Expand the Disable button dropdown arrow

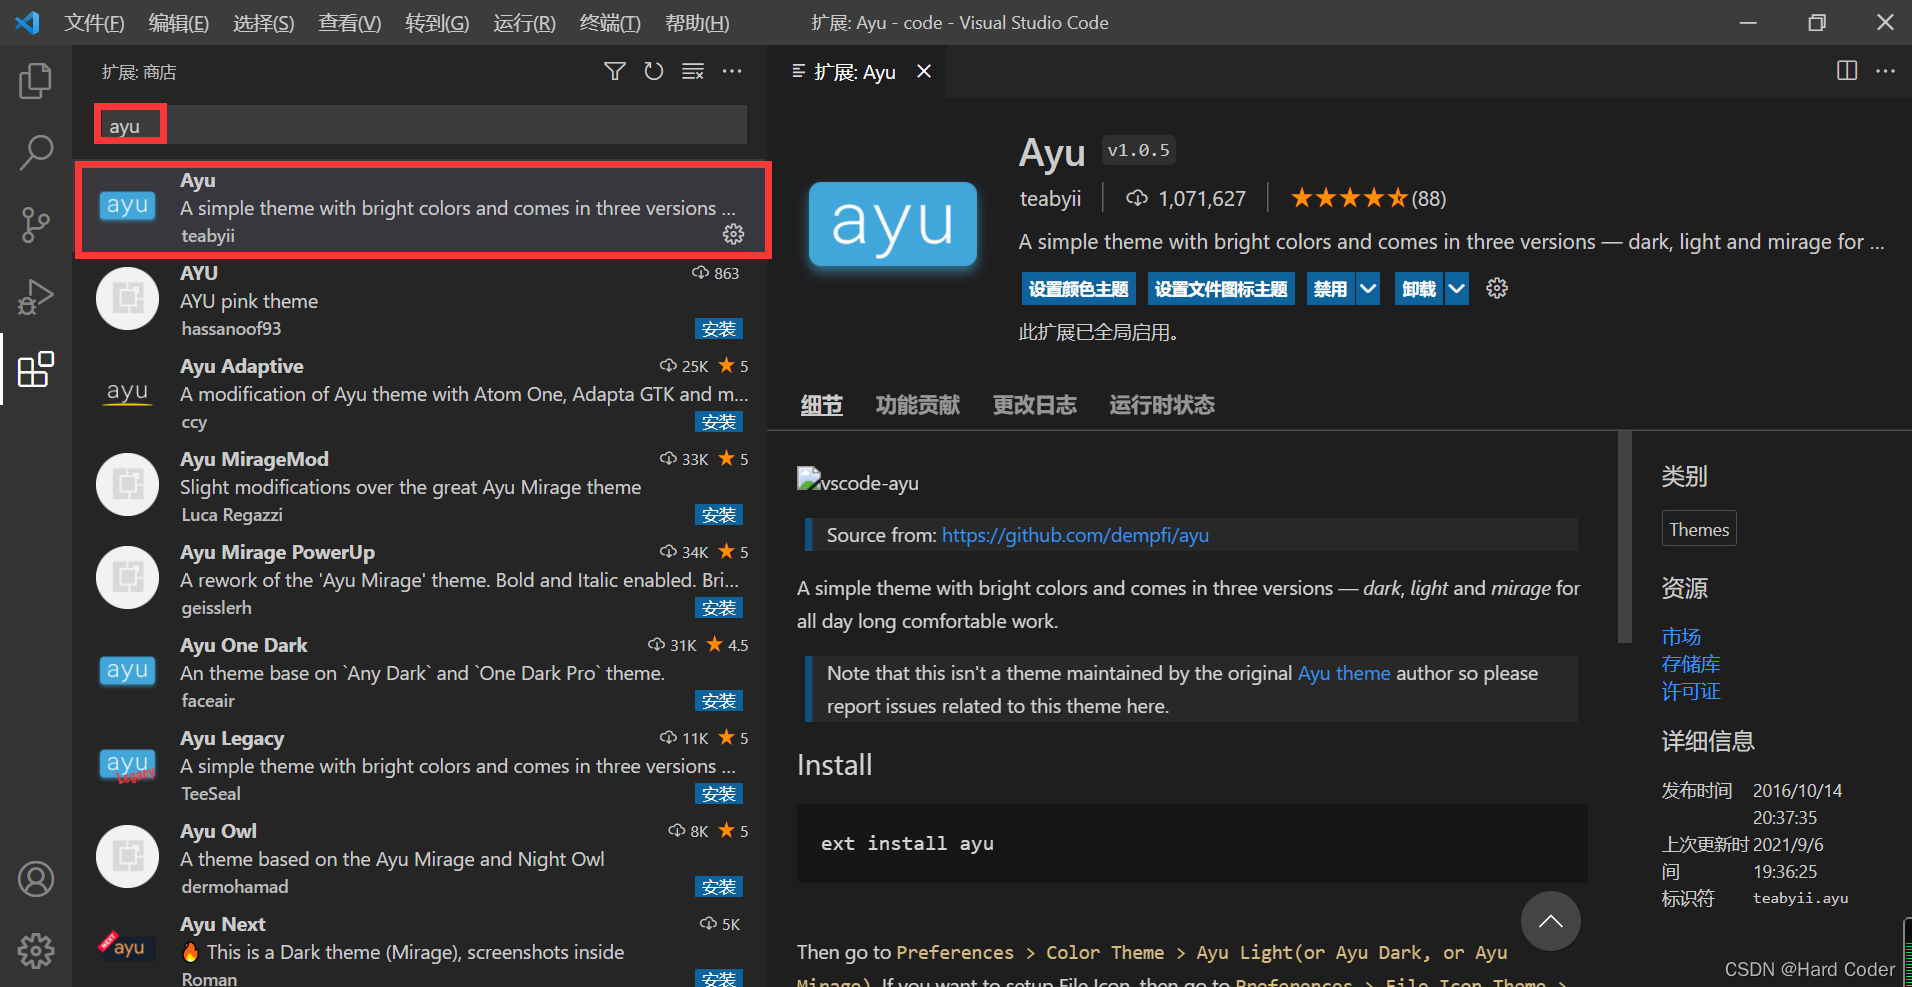1368,289
